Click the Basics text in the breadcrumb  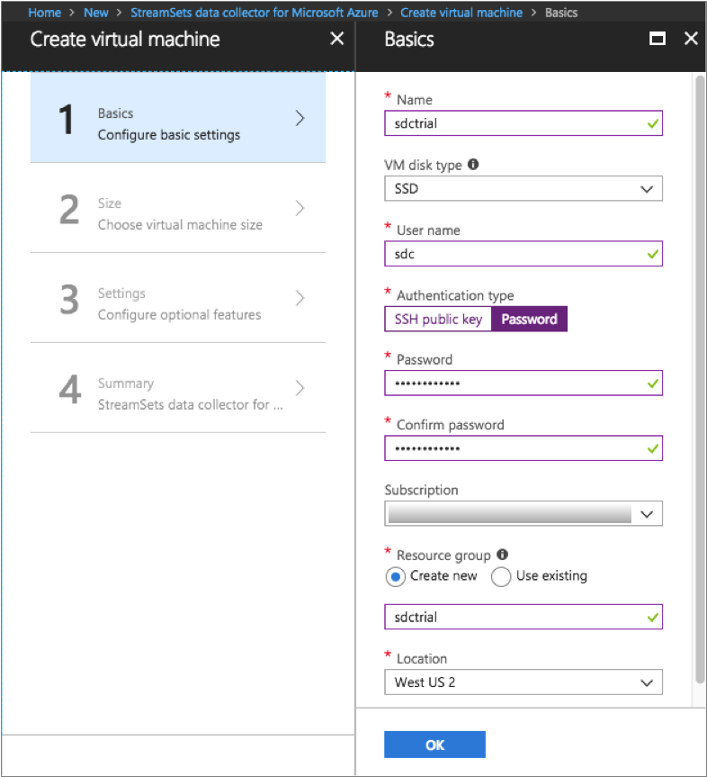coord(561,12)
